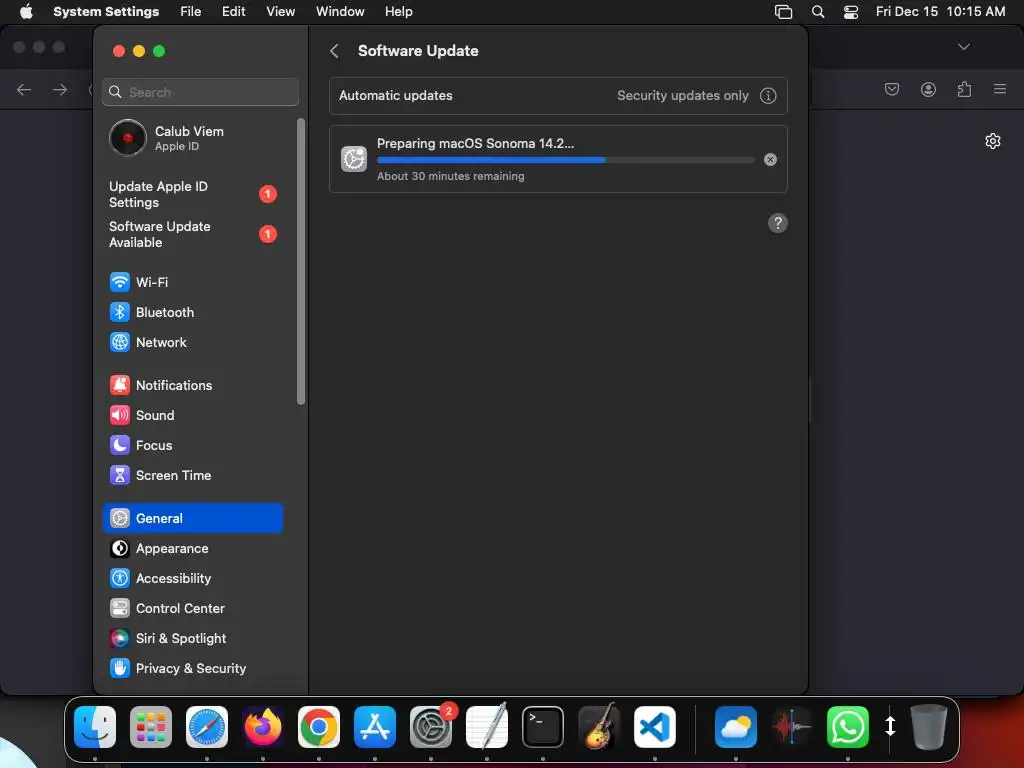Click the Automatic updates info icon
The image size is (1024, 768).
tap(768, 96)
